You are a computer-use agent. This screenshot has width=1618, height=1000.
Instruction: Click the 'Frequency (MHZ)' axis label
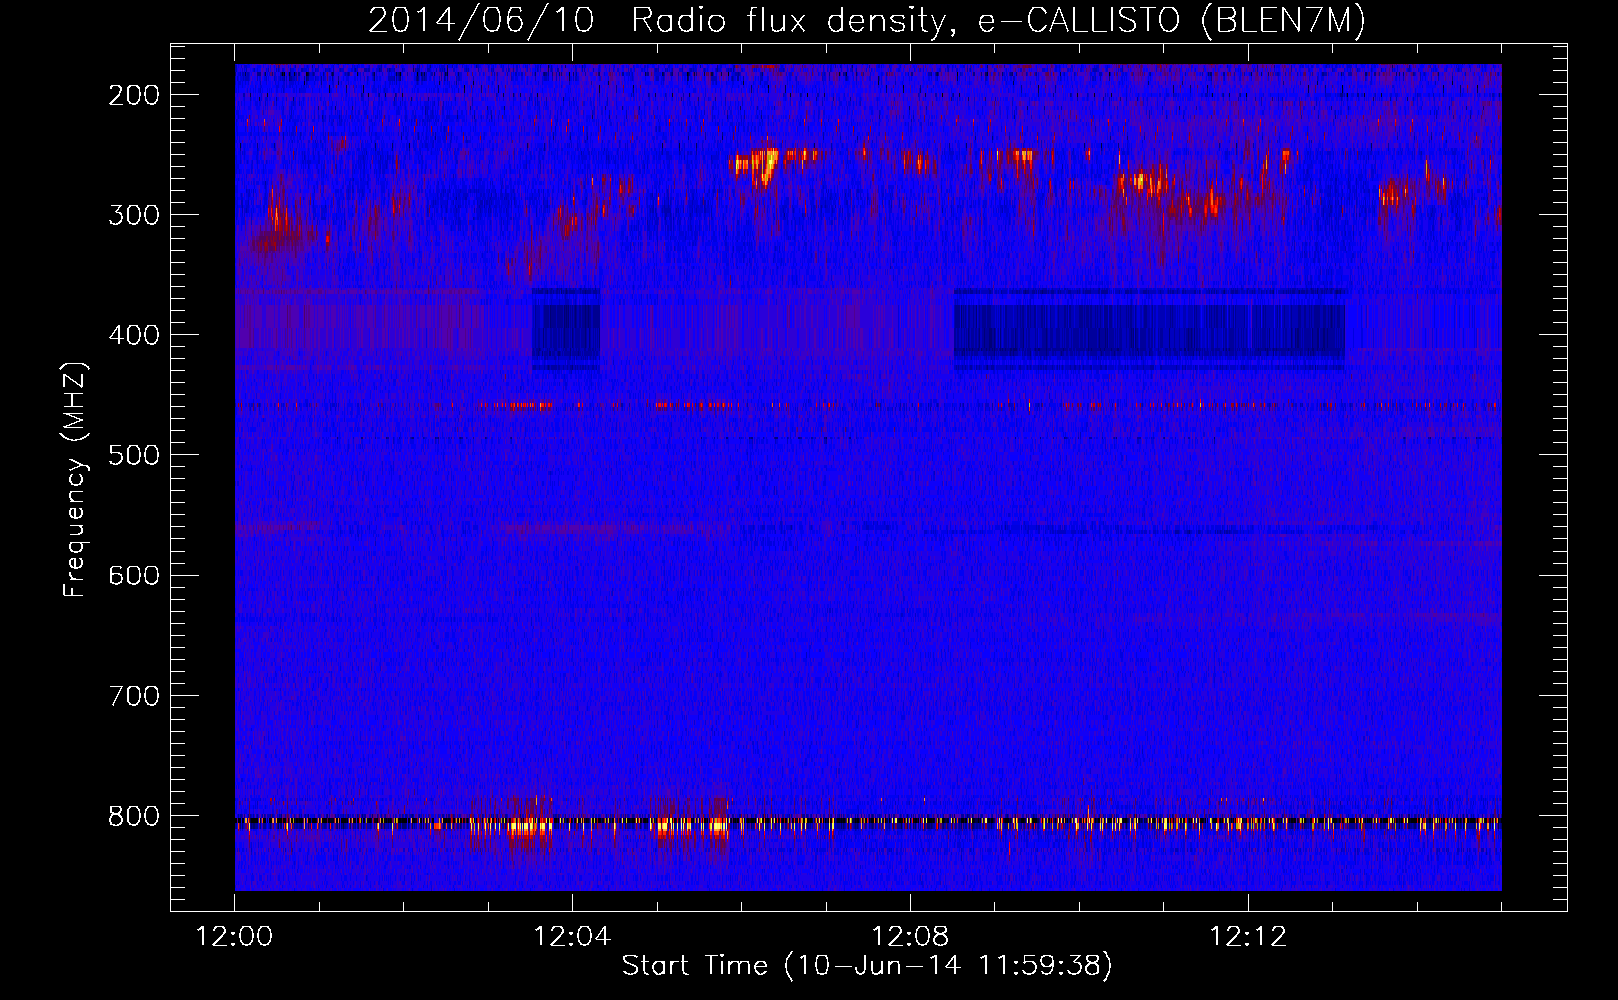(x=75, y=479)
